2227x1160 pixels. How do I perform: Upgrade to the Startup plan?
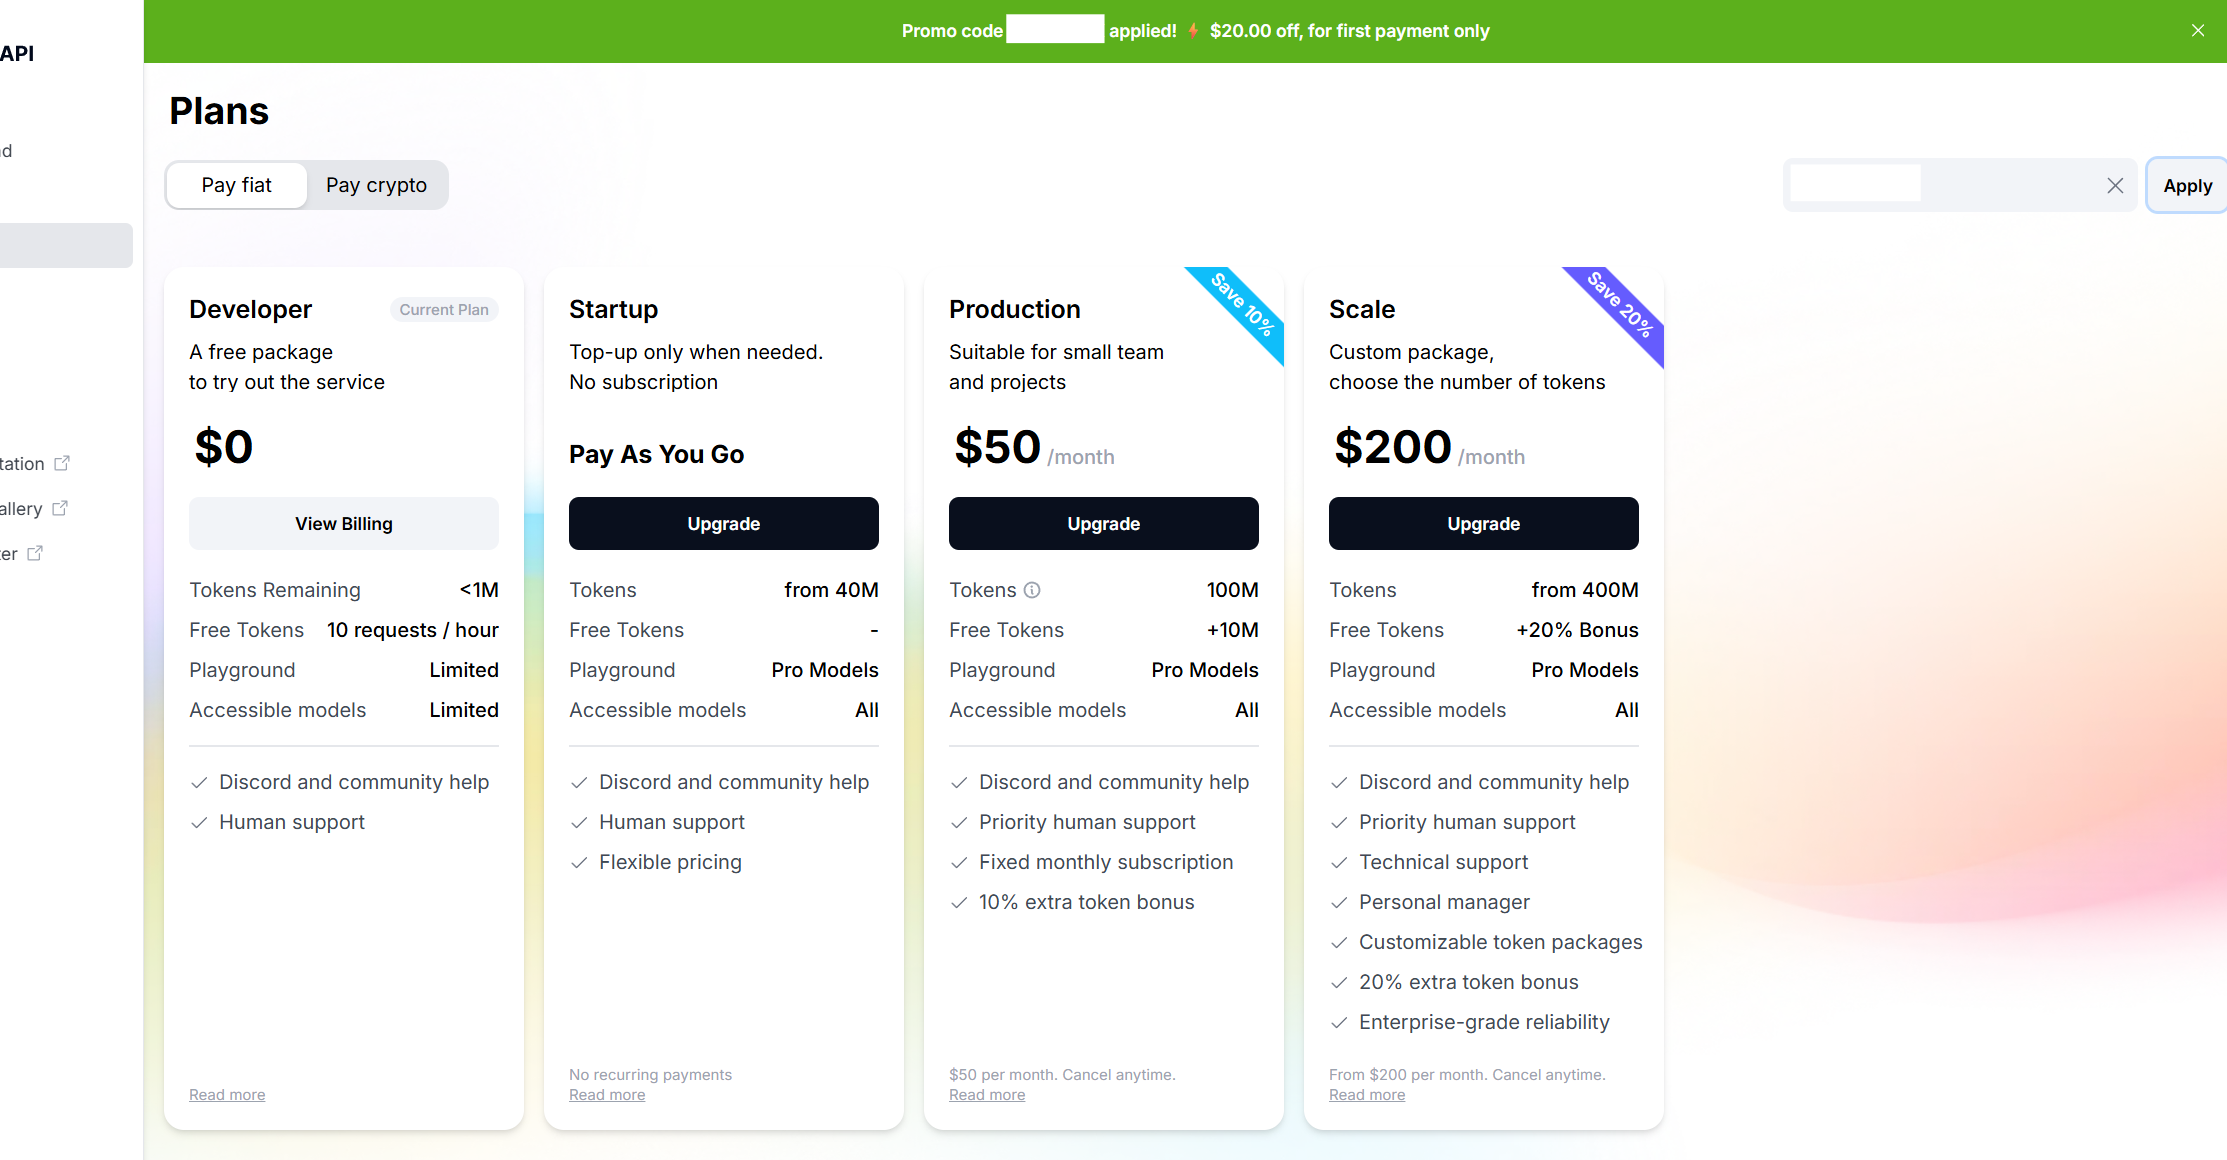pyautogui.click(x=724, y=523)
